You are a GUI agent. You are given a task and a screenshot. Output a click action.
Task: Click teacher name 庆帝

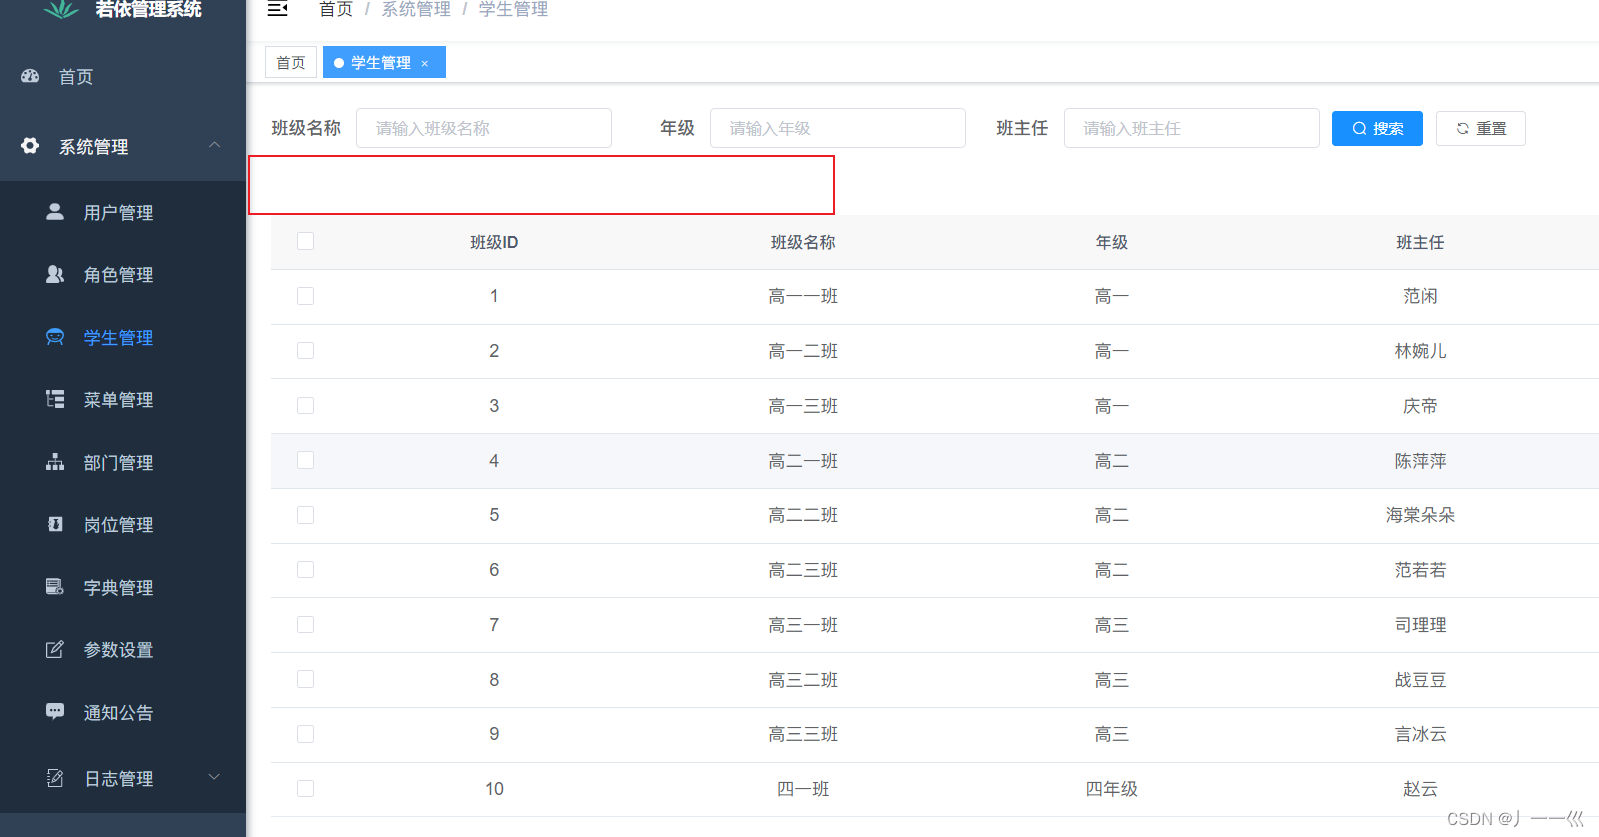point(1420,406)
